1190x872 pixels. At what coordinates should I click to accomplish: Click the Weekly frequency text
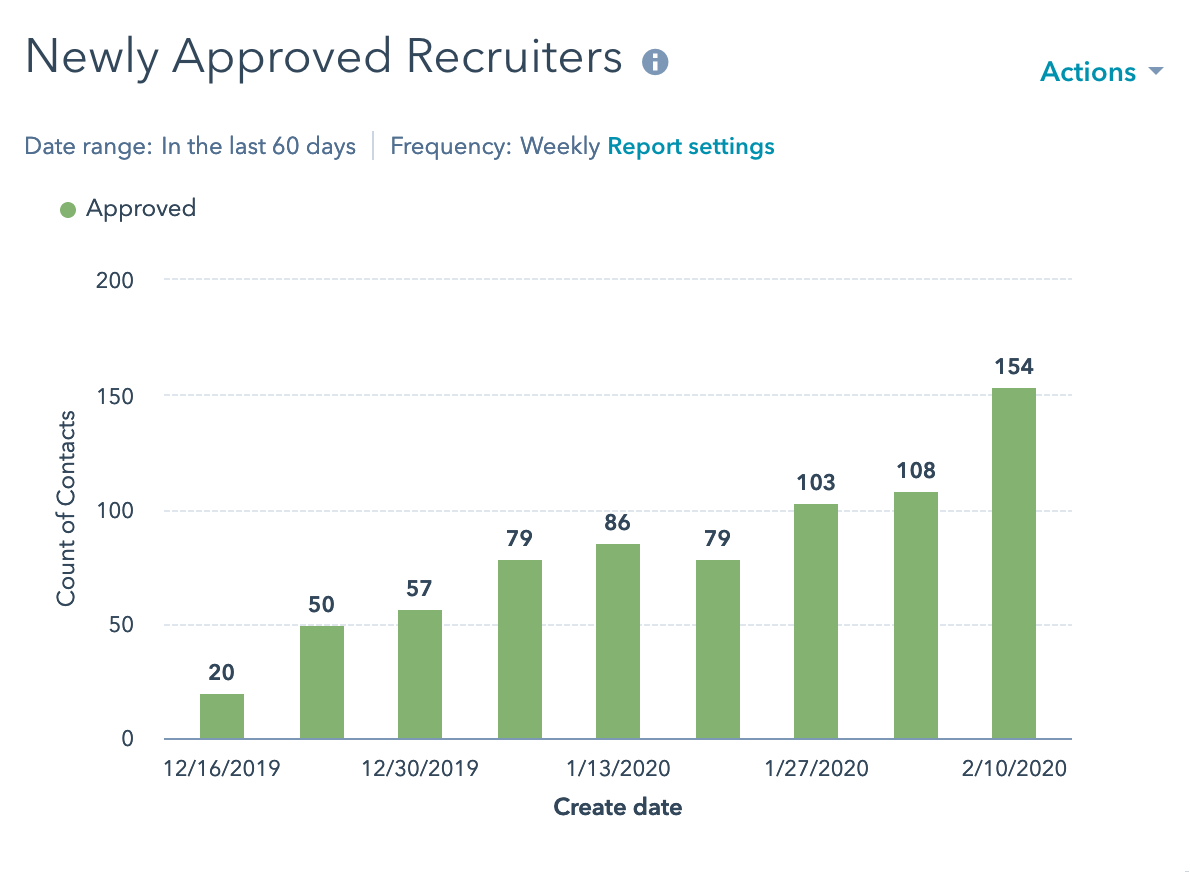[x=560, y=147]
